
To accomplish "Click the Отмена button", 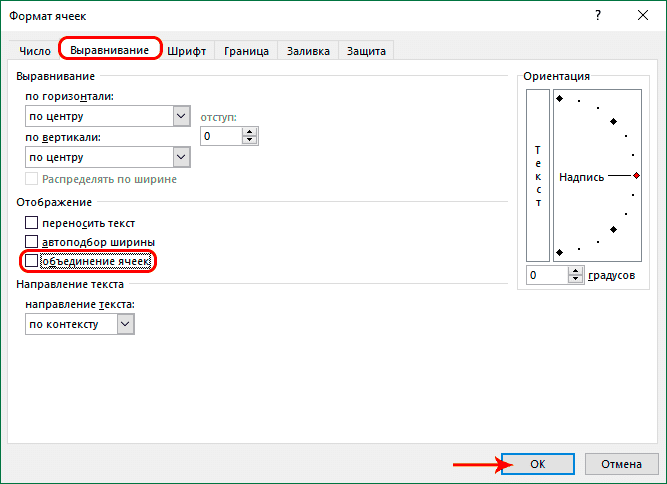I will tap(621, 465).
